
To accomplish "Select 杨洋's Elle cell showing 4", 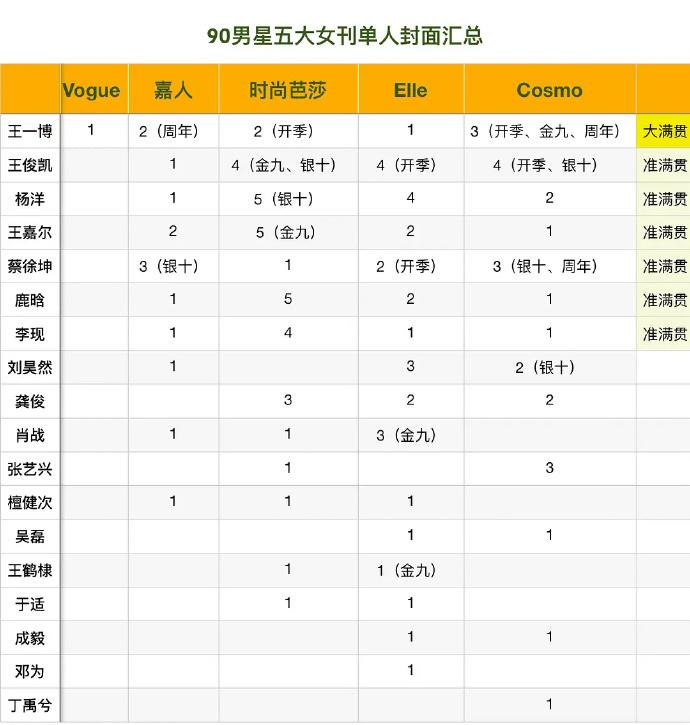I will 411,198.
